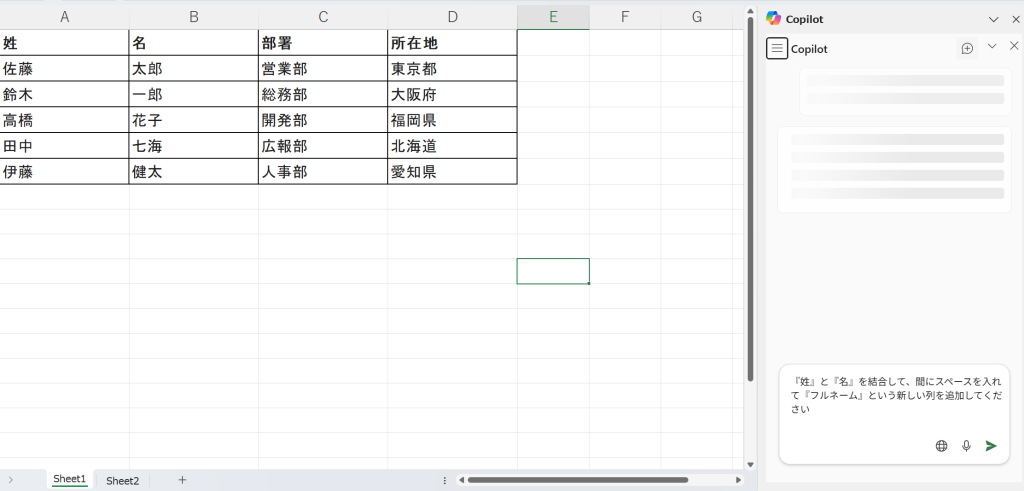Click the globe icon in Copilot input
The width and height of the screenshot is (1024, 491).
coord(941,446)
